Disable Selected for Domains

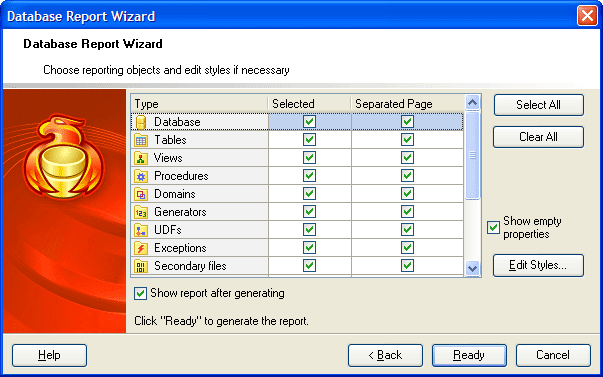coord(310,194)
